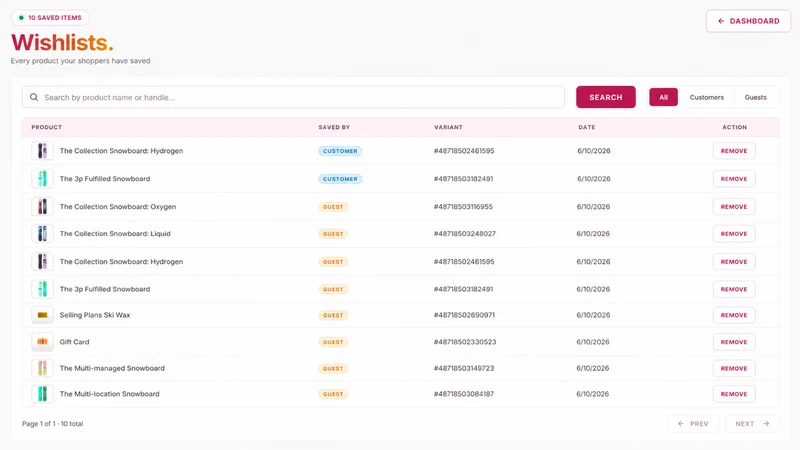800x450 pixels.
Task: Click the Oxygen snowboard thumbnail
Action: point(42,207)
